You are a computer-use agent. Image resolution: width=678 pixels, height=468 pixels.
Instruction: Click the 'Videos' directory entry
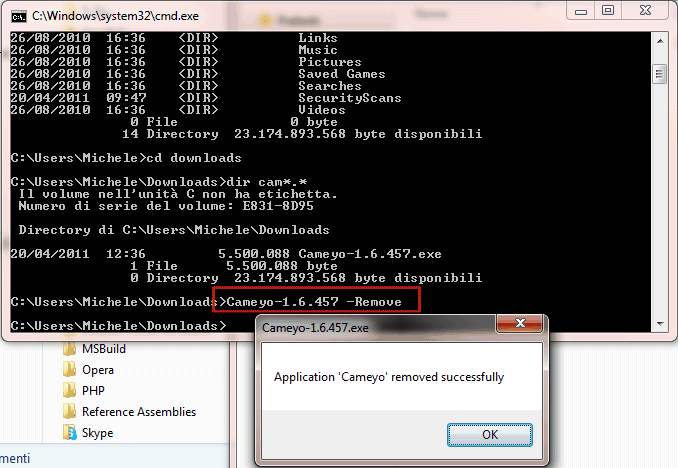coord(322,110)
